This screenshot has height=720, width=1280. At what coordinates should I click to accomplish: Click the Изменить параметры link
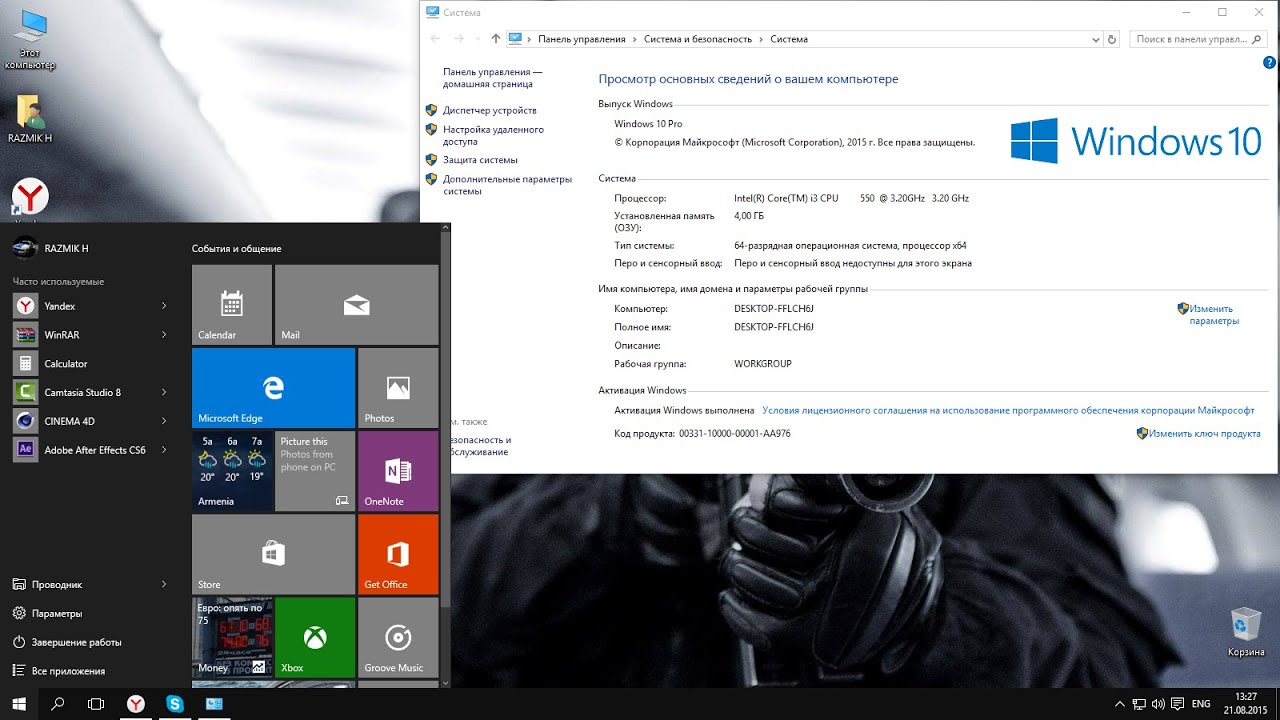coord(1213,315)
